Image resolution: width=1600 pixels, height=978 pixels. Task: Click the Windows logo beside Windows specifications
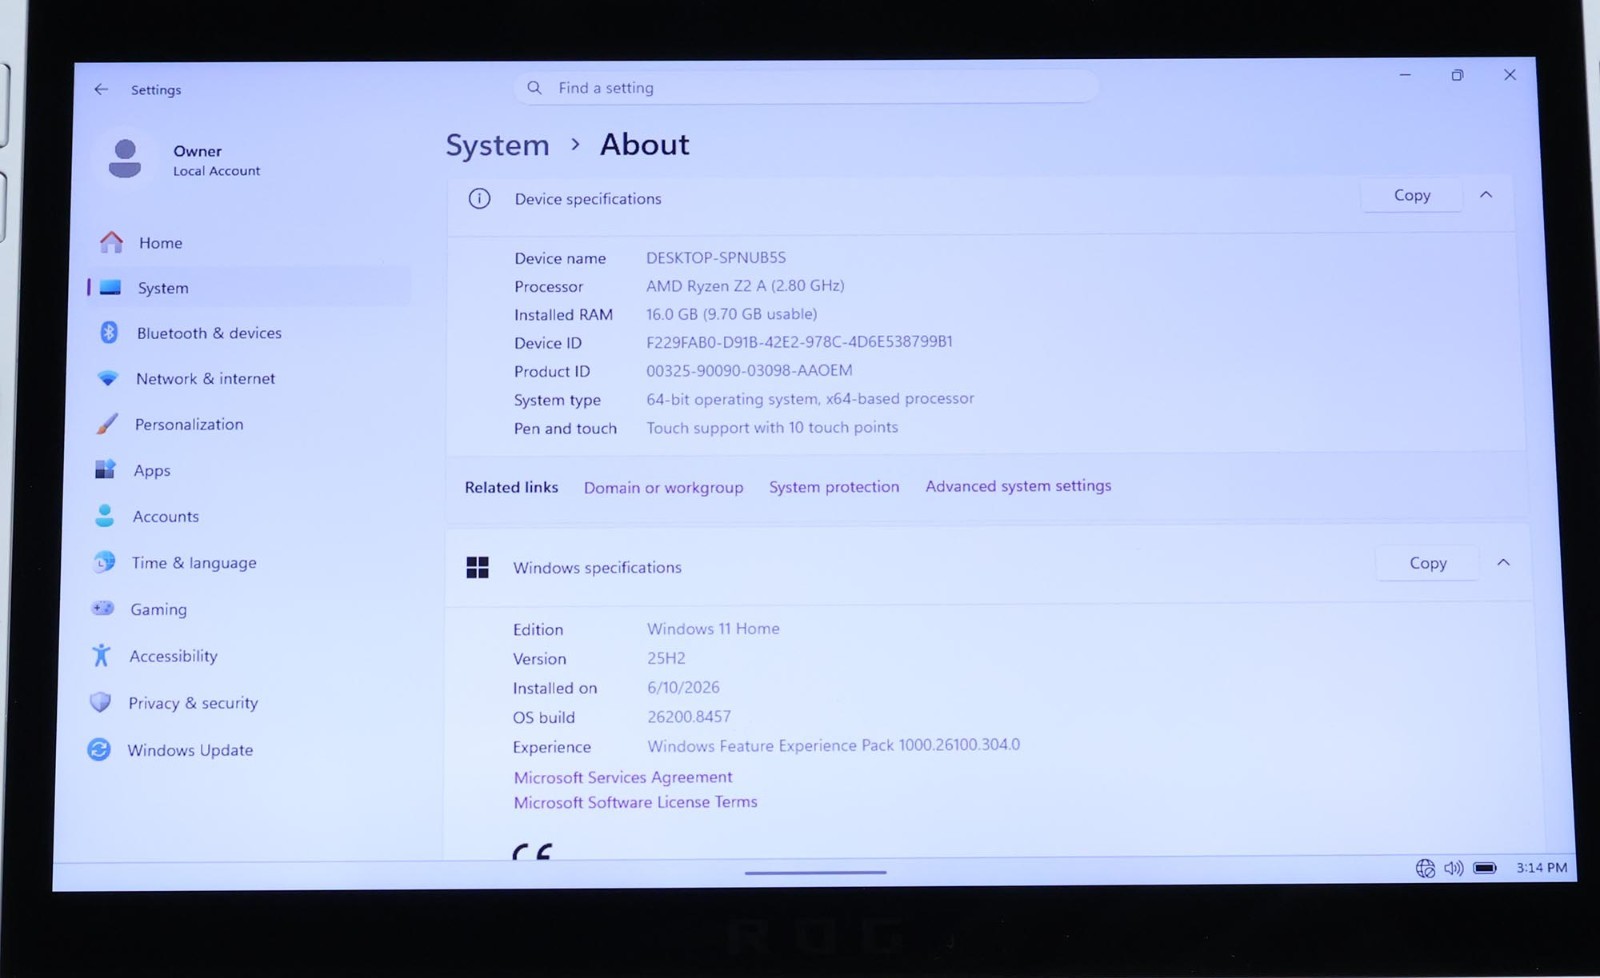[477, 567]
